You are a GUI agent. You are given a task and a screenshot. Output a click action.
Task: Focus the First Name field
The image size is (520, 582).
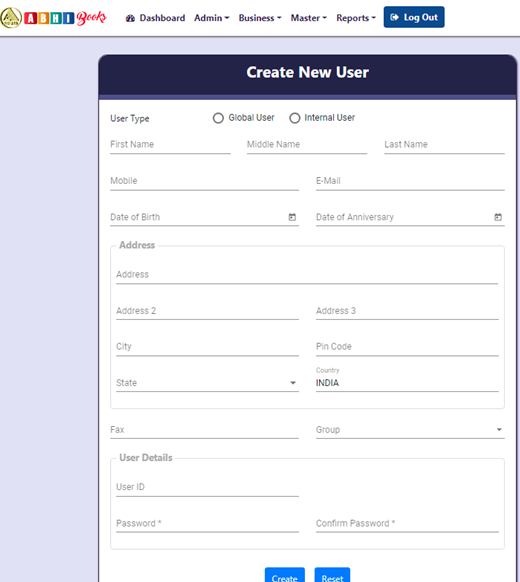[170, 145]
